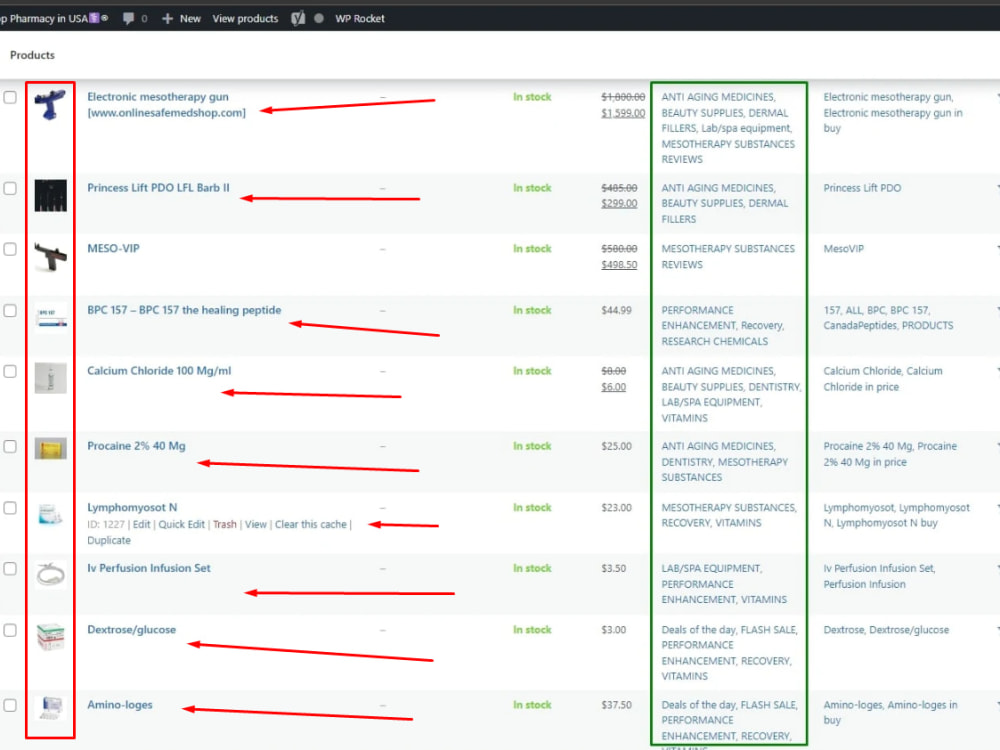
Task: Open BPC 157 healing peptide product
Action: point(184,310)
